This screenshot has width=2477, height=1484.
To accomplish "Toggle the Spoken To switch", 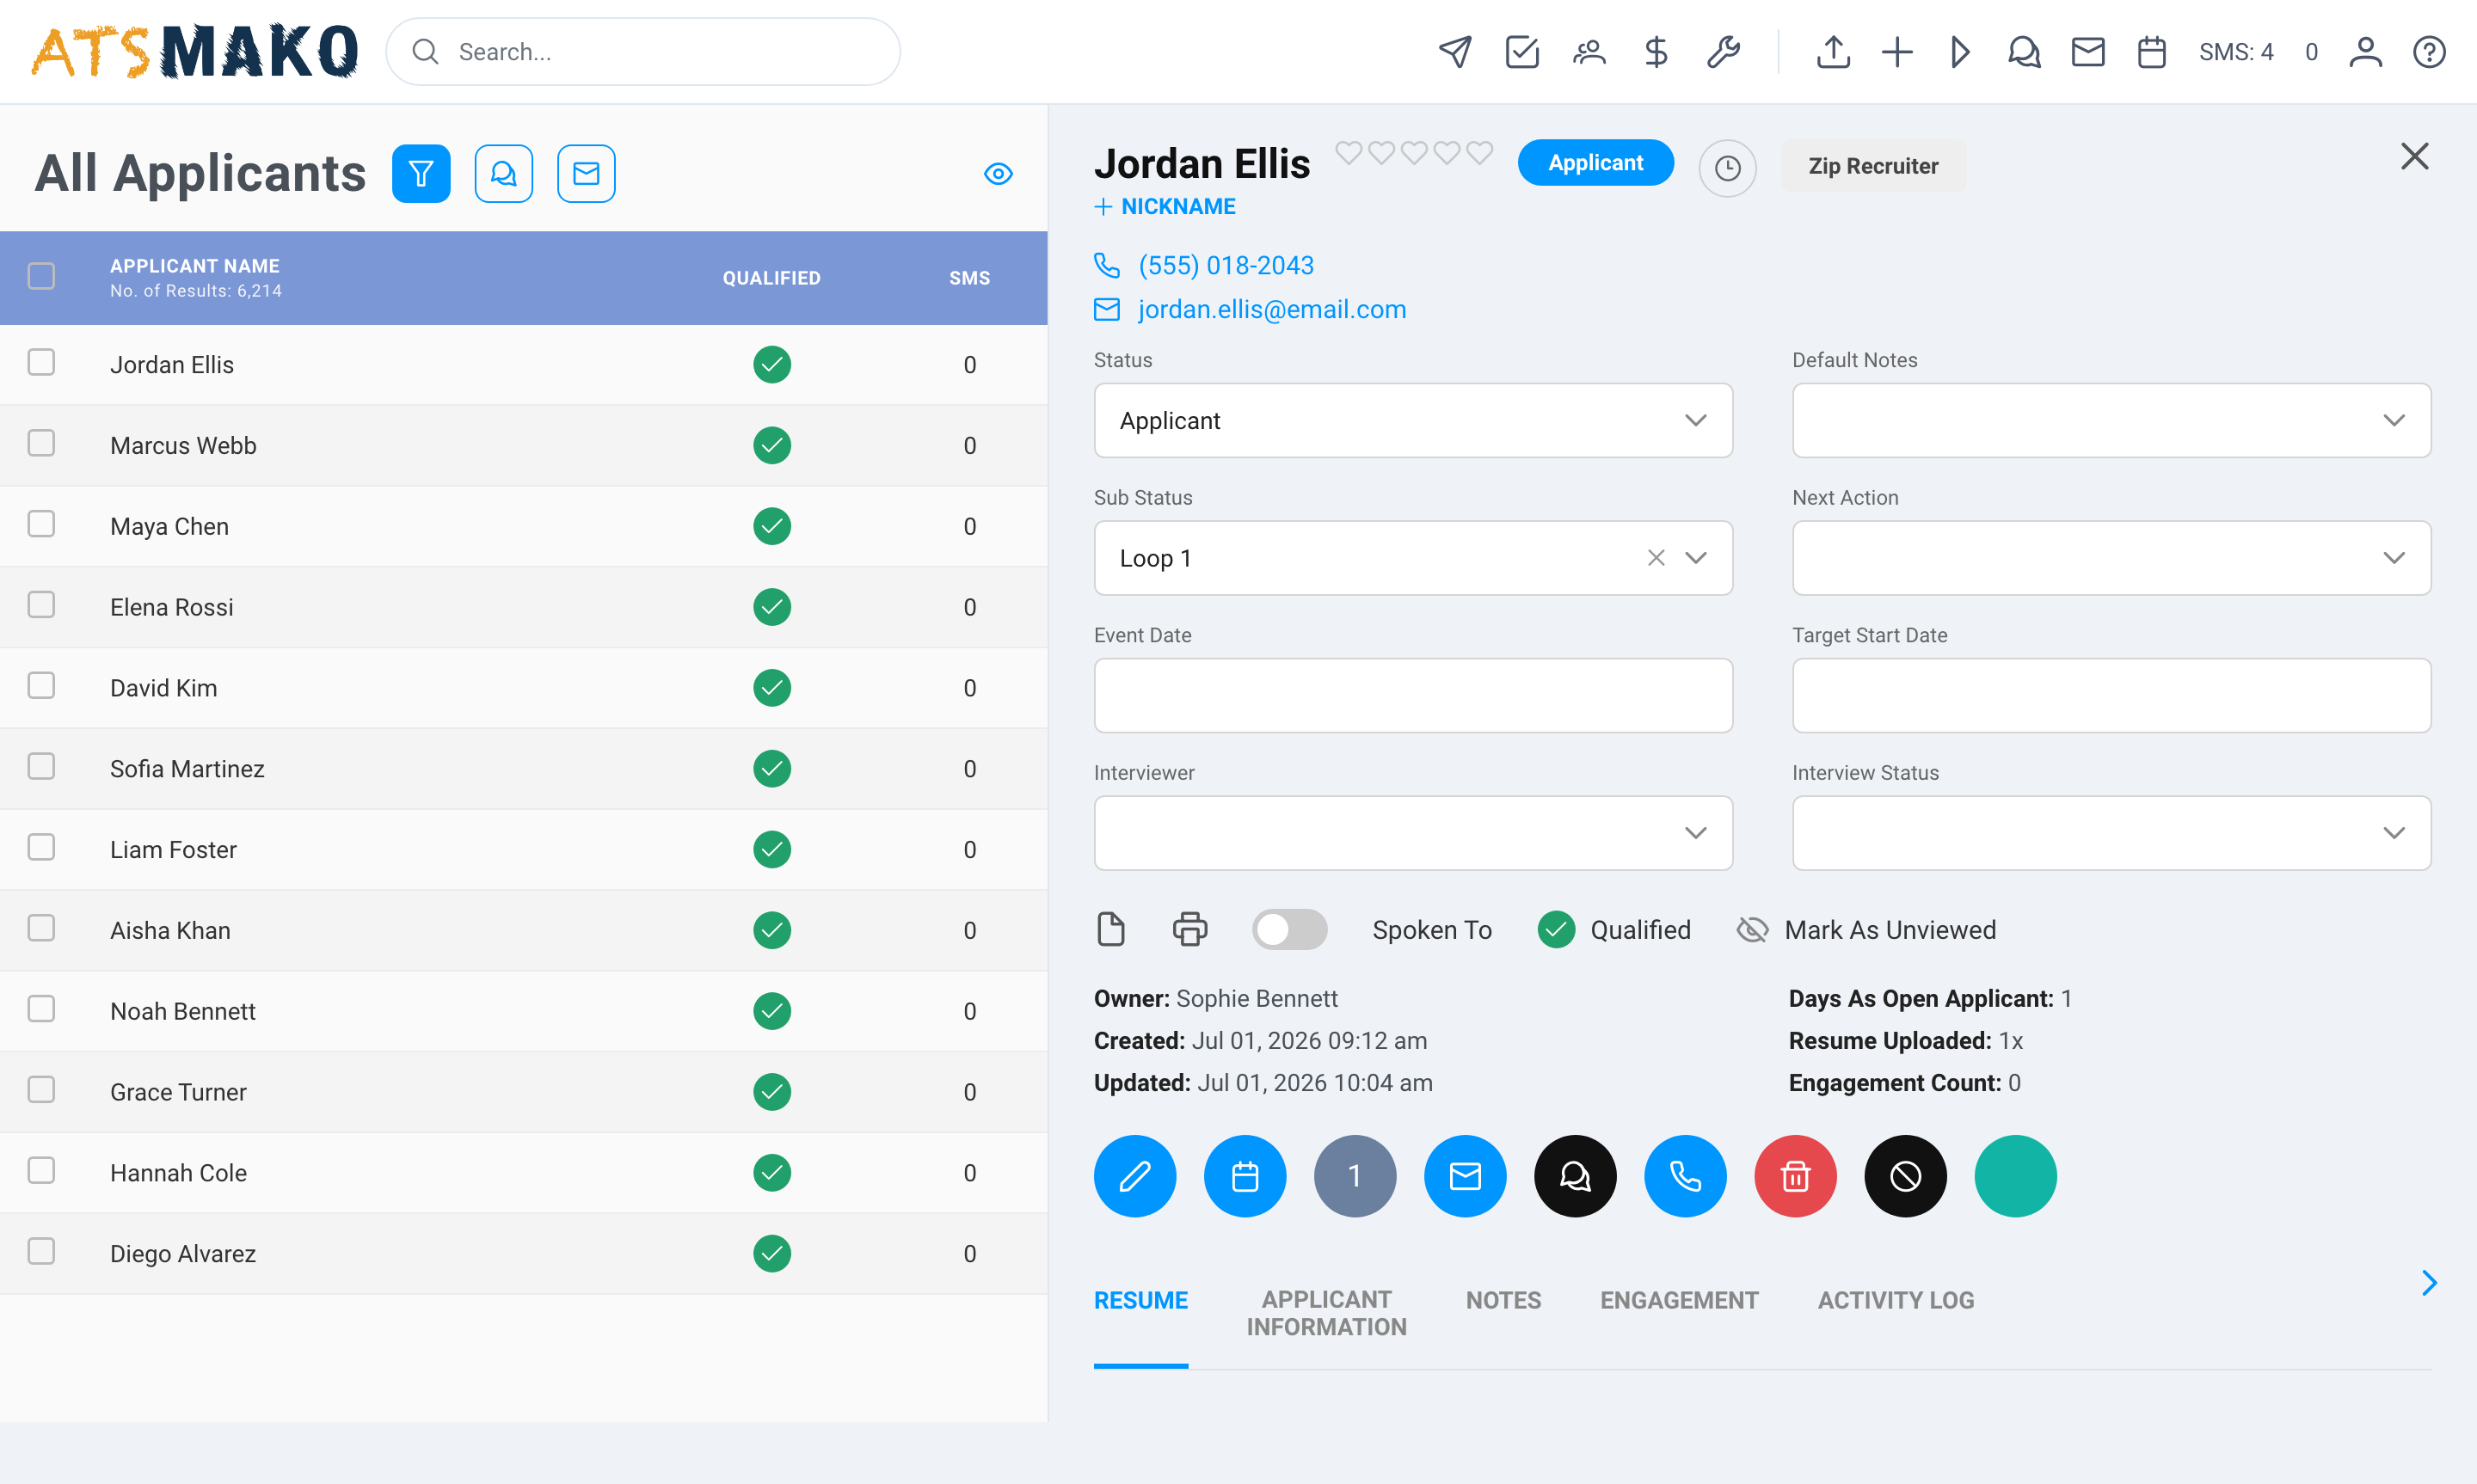I will coord(1289,929).
